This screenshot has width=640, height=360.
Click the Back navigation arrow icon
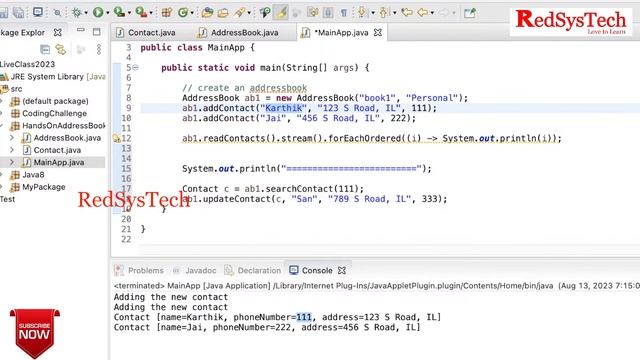(x=423, y=13)
